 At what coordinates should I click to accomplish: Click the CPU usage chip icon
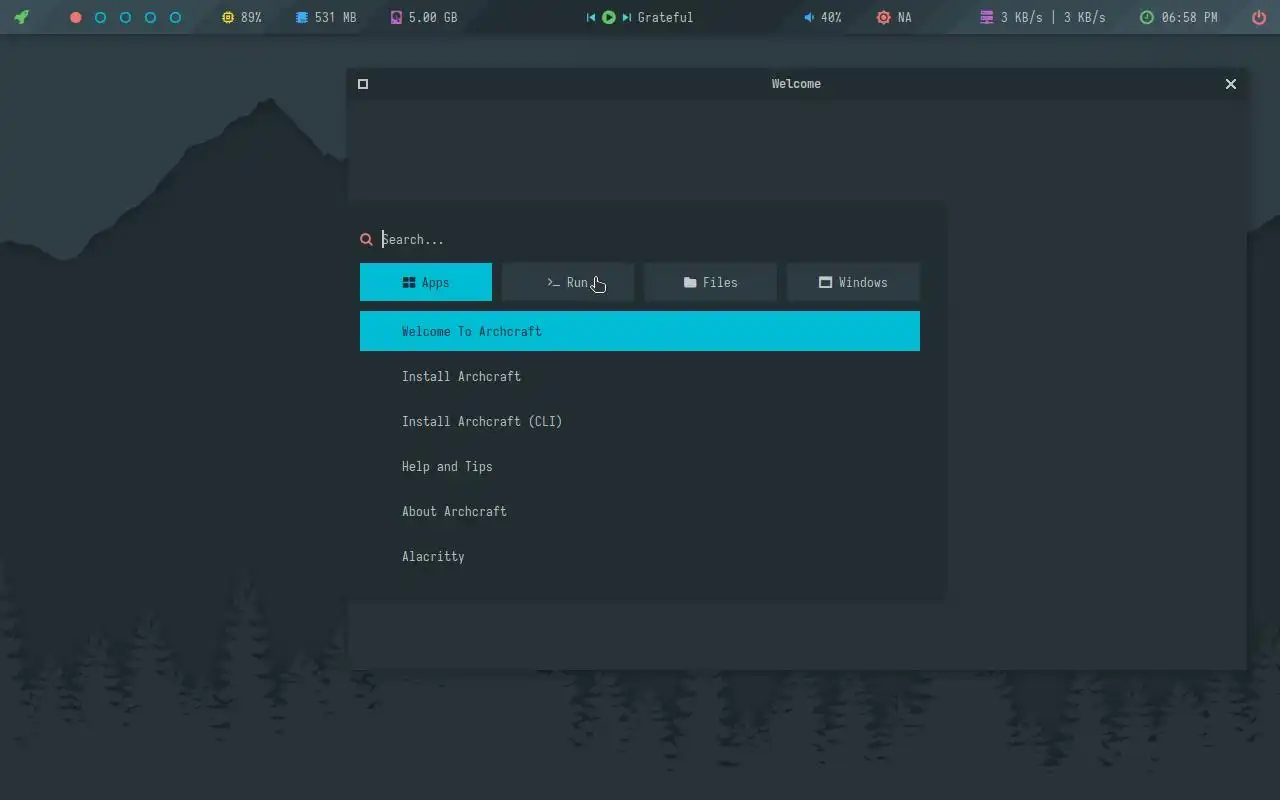228,18
